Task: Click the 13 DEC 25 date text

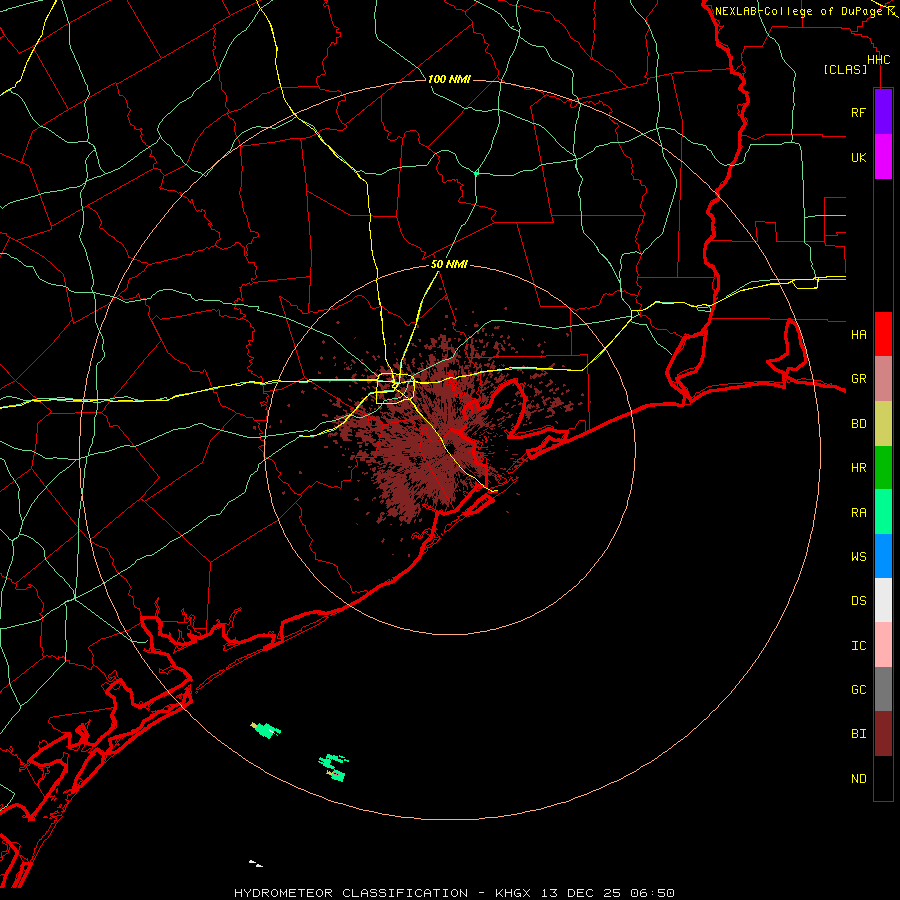Action: click(581, 893)
